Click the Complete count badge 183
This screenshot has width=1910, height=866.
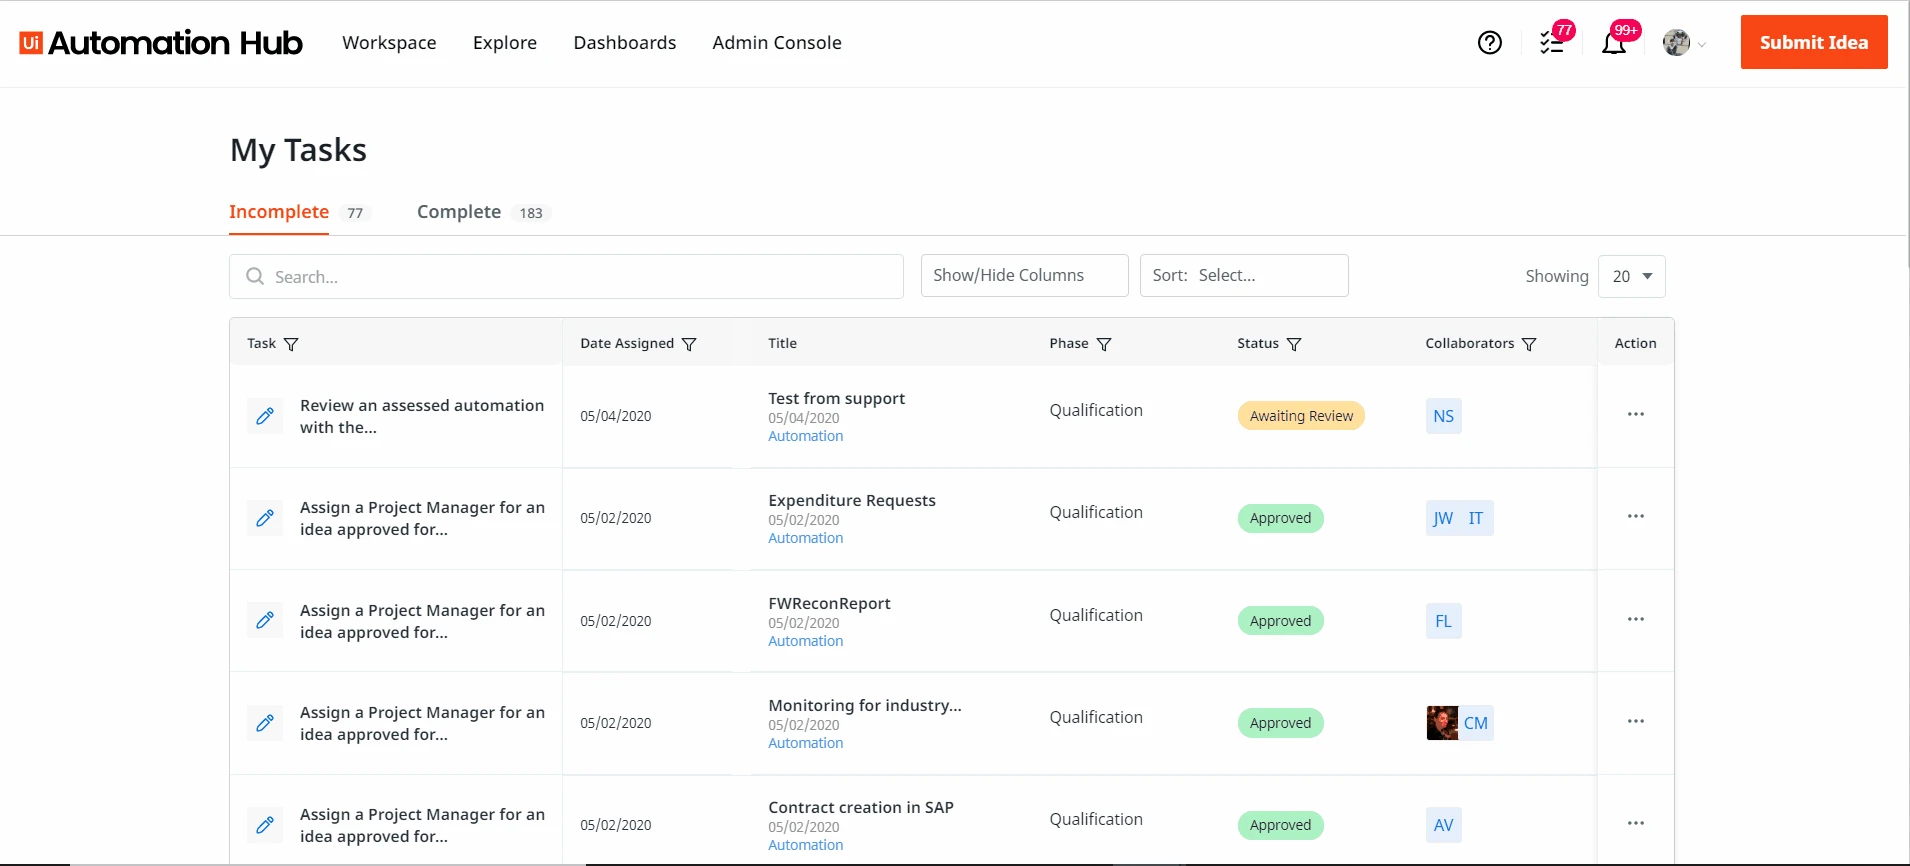pos(531,213)
